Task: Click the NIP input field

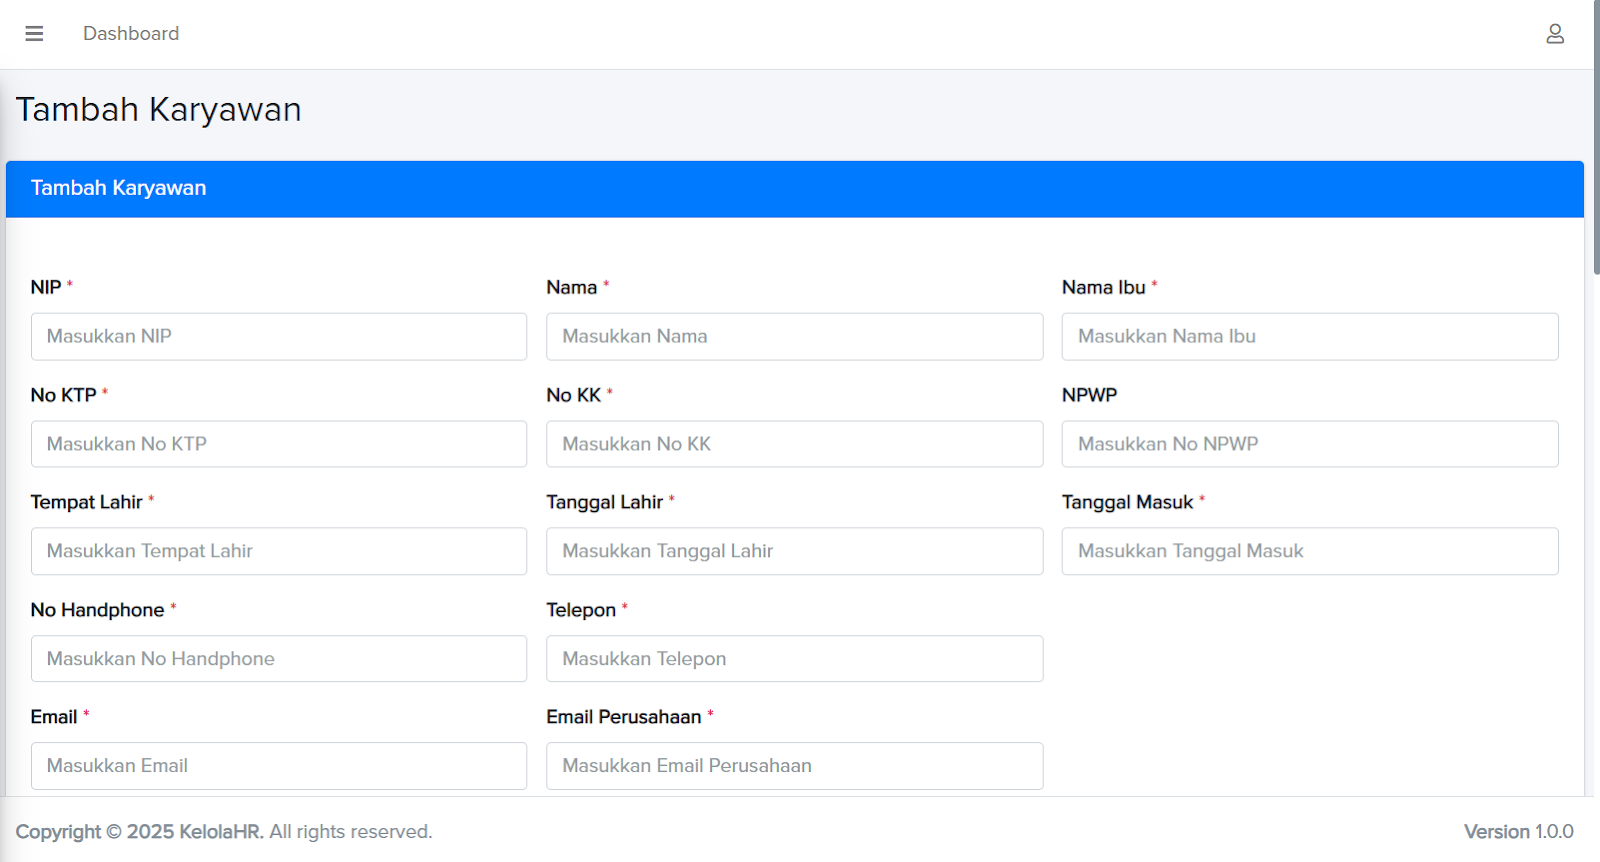Action: tap(278, 337)
